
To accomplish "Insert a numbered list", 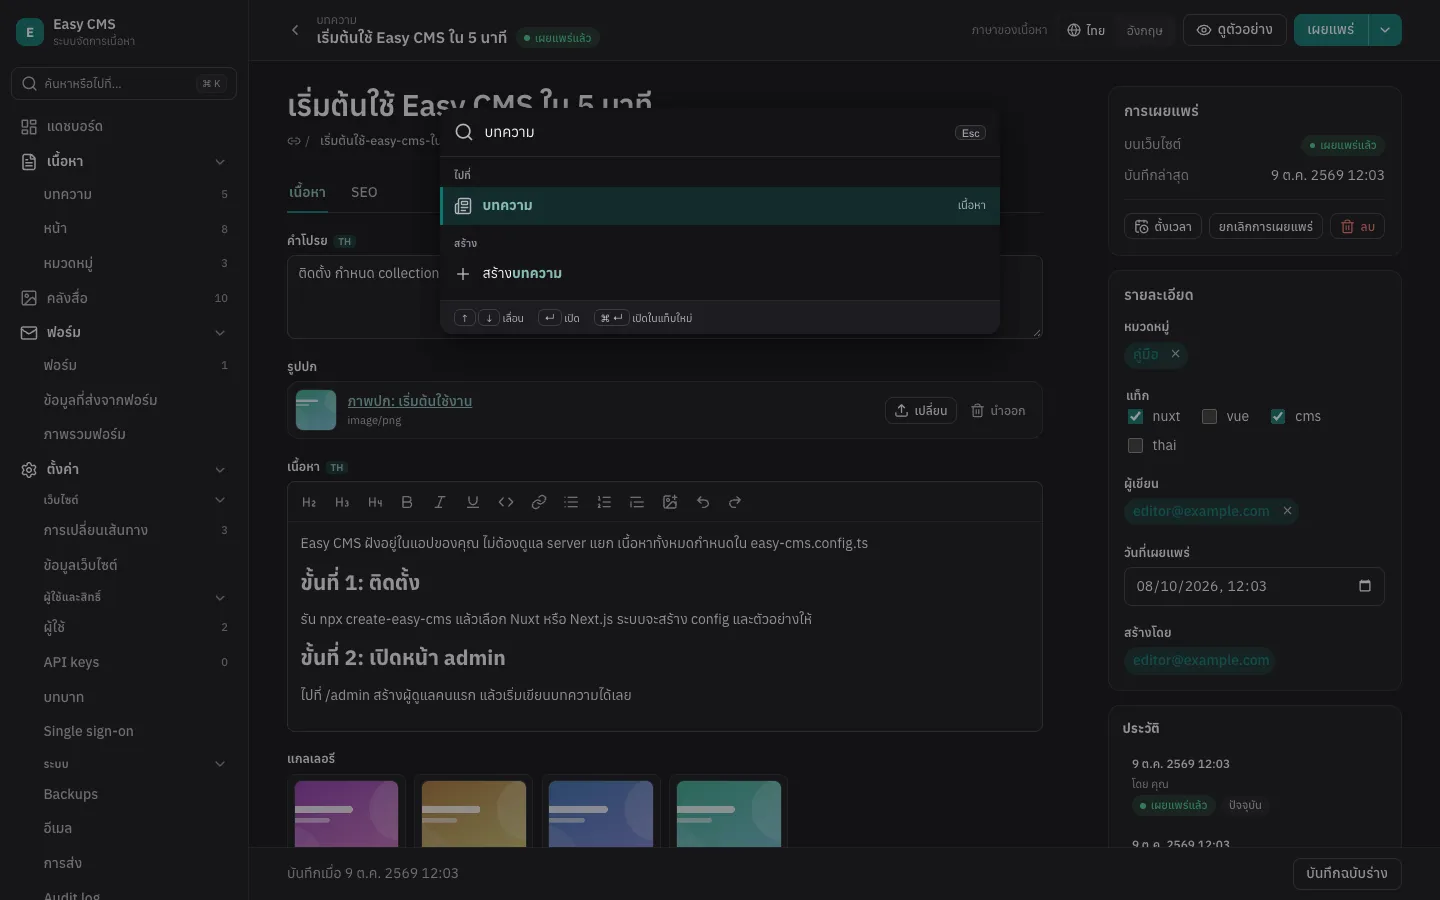I will coord(604,502).
